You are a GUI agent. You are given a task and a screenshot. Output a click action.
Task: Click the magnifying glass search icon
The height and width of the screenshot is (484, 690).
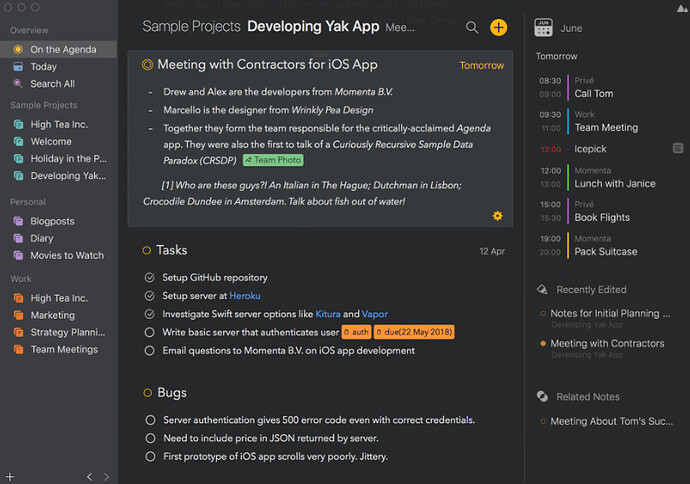pyautogui.click(x=472, y=28)
